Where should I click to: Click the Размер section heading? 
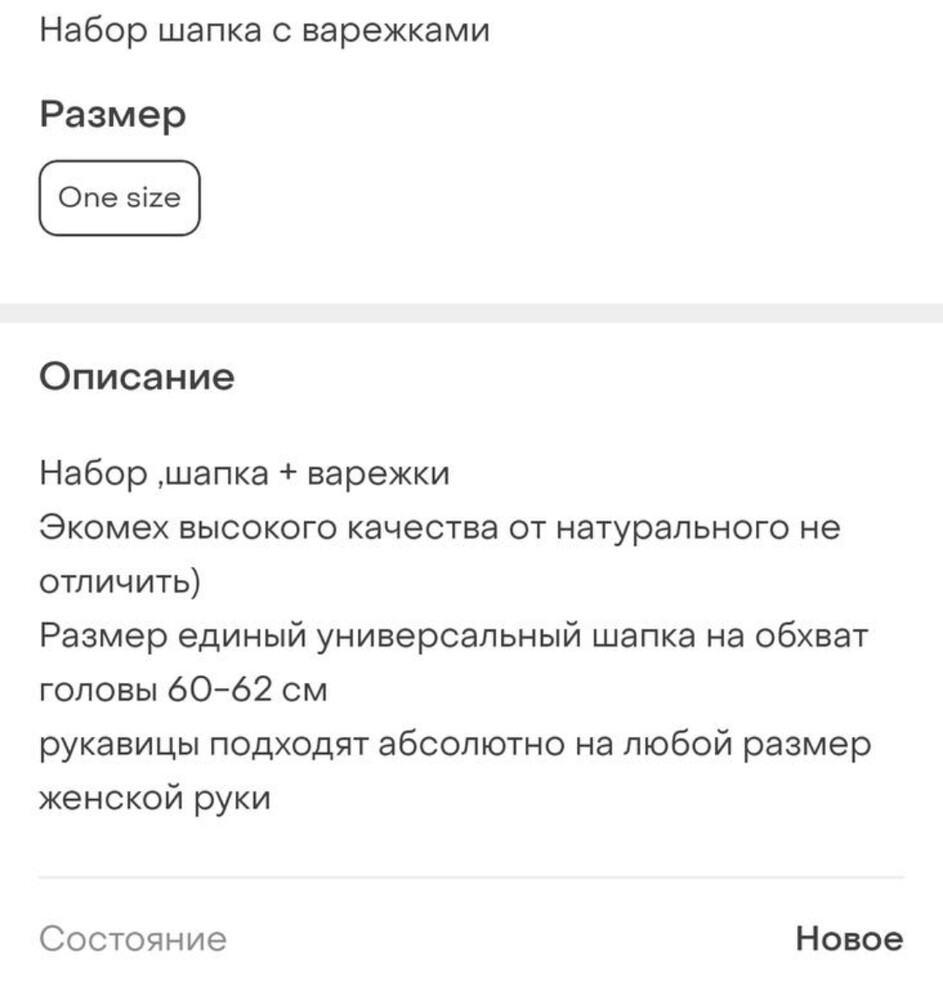pos(112,115)
